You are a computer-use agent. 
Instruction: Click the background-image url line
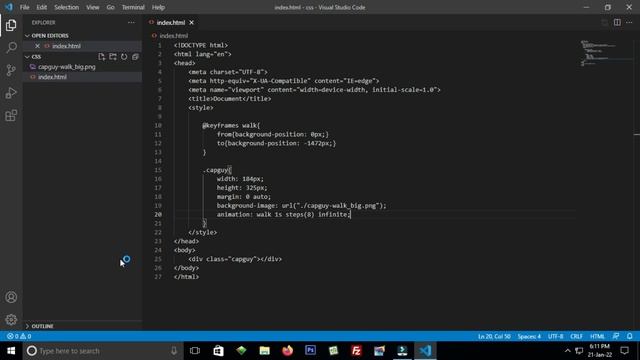301,205
